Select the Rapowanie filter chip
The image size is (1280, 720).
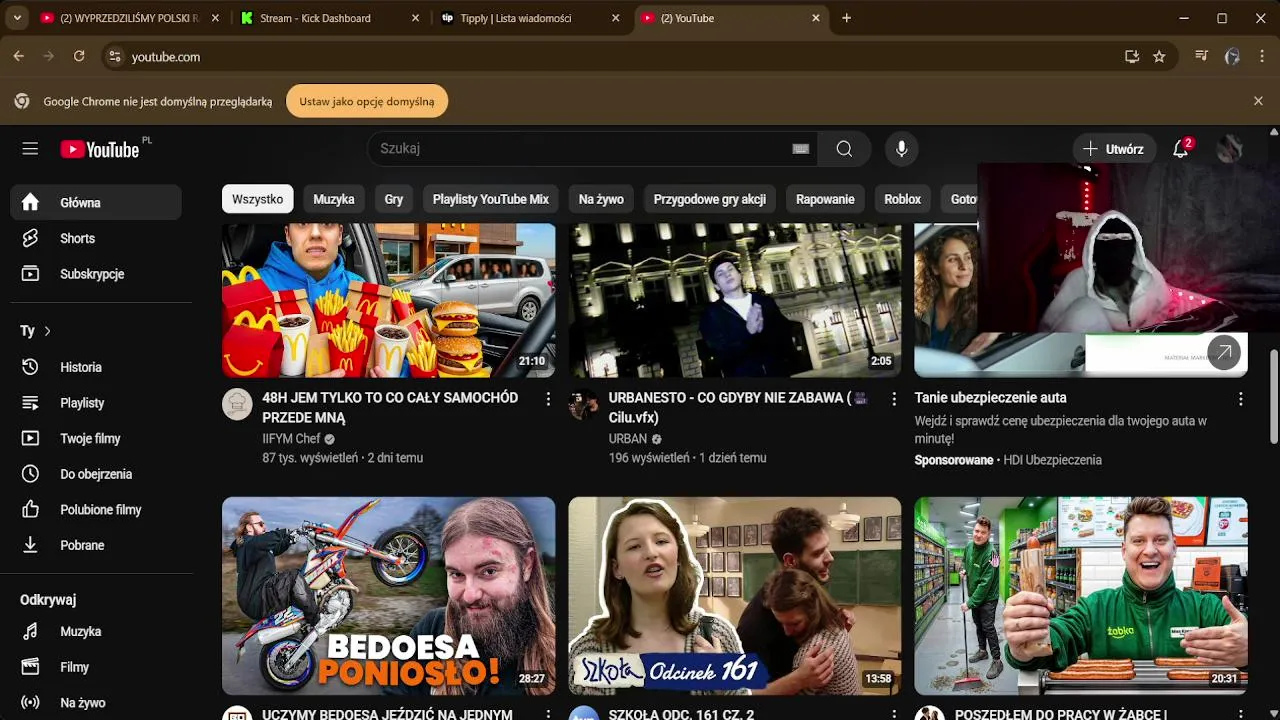click(825, 199)
